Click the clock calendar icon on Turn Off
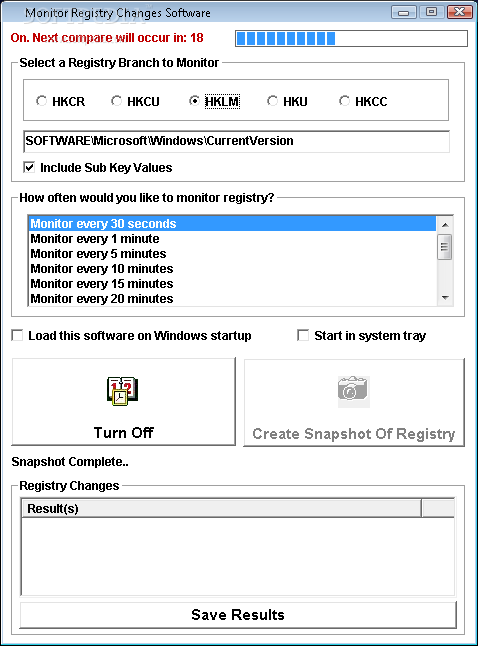The height and width of the screenshot is (646, 478). click(x=122, y=391)
